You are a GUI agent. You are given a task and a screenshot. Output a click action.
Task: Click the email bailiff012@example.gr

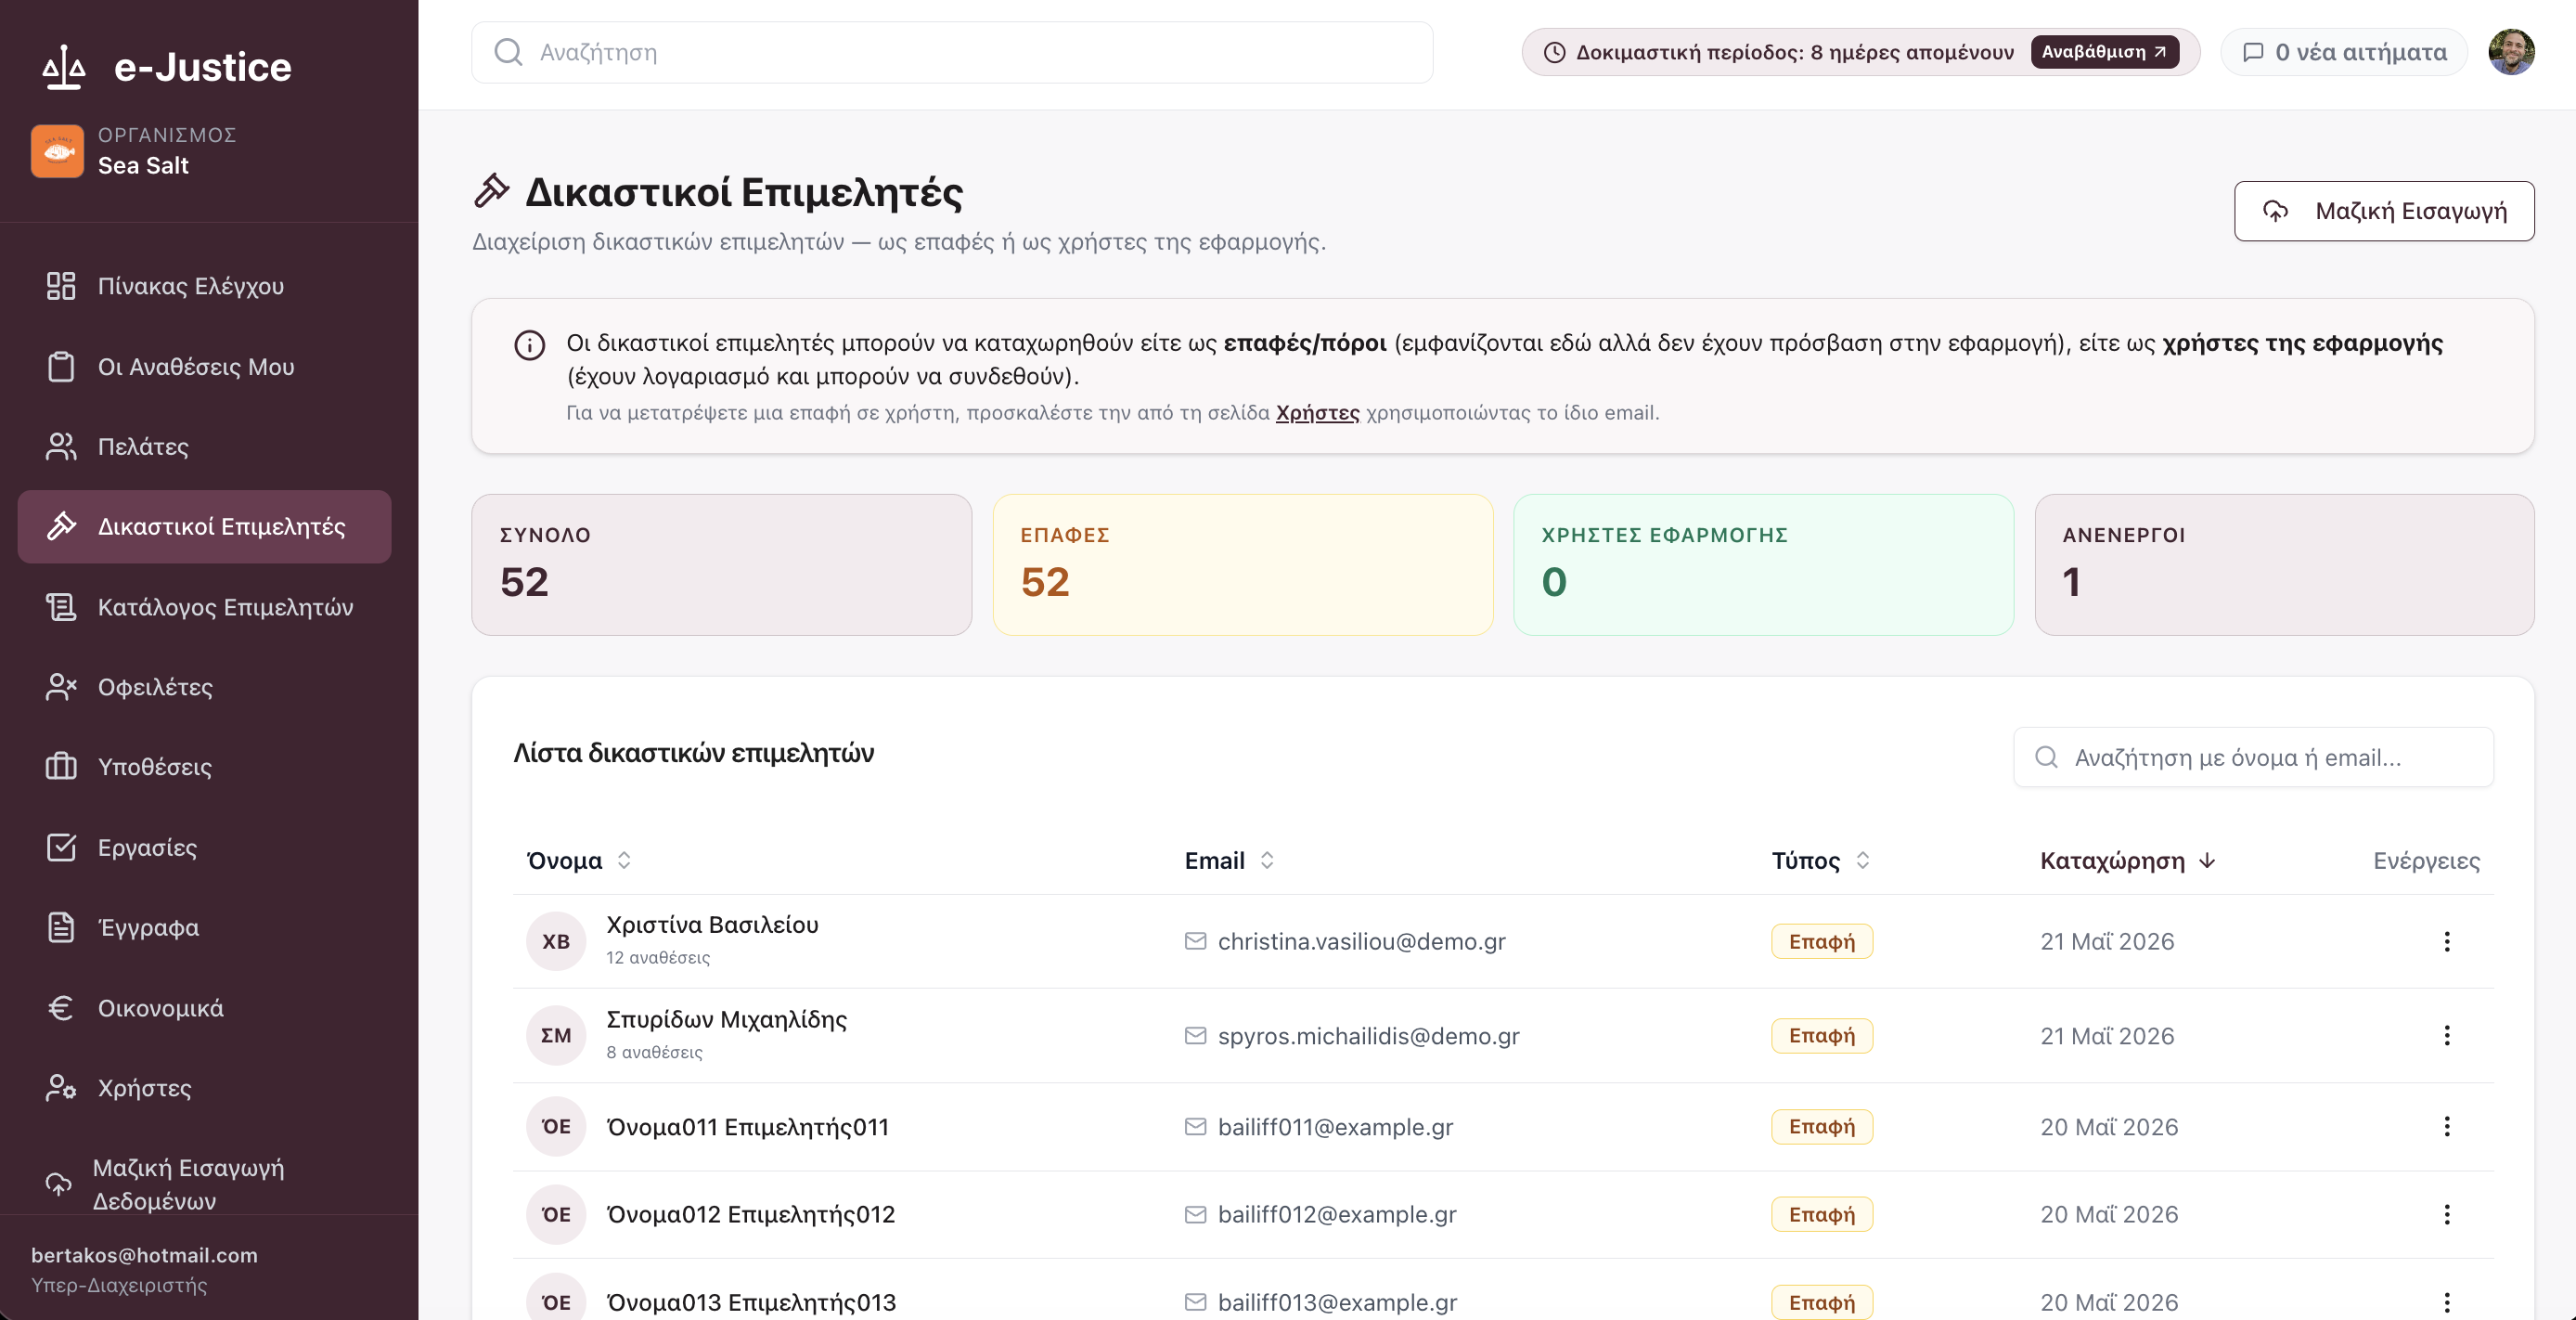point(1337,1214)
